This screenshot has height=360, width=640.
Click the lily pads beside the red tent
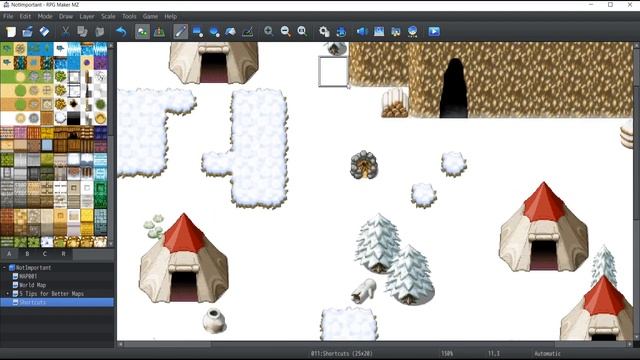tap(153, 227)
